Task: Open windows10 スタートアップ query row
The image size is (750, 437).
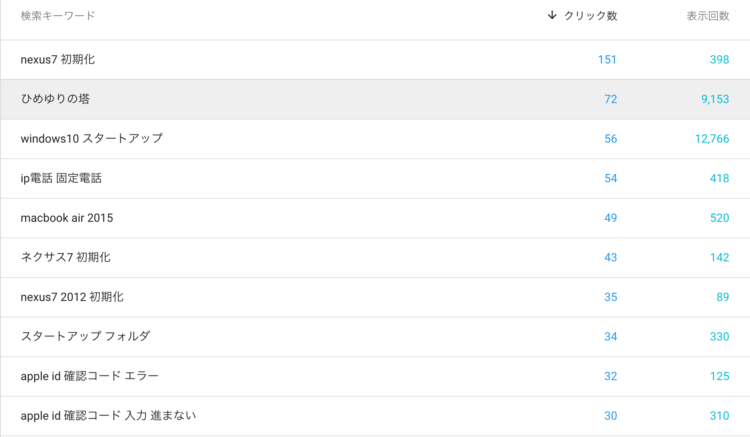Action: pos(375,139)
